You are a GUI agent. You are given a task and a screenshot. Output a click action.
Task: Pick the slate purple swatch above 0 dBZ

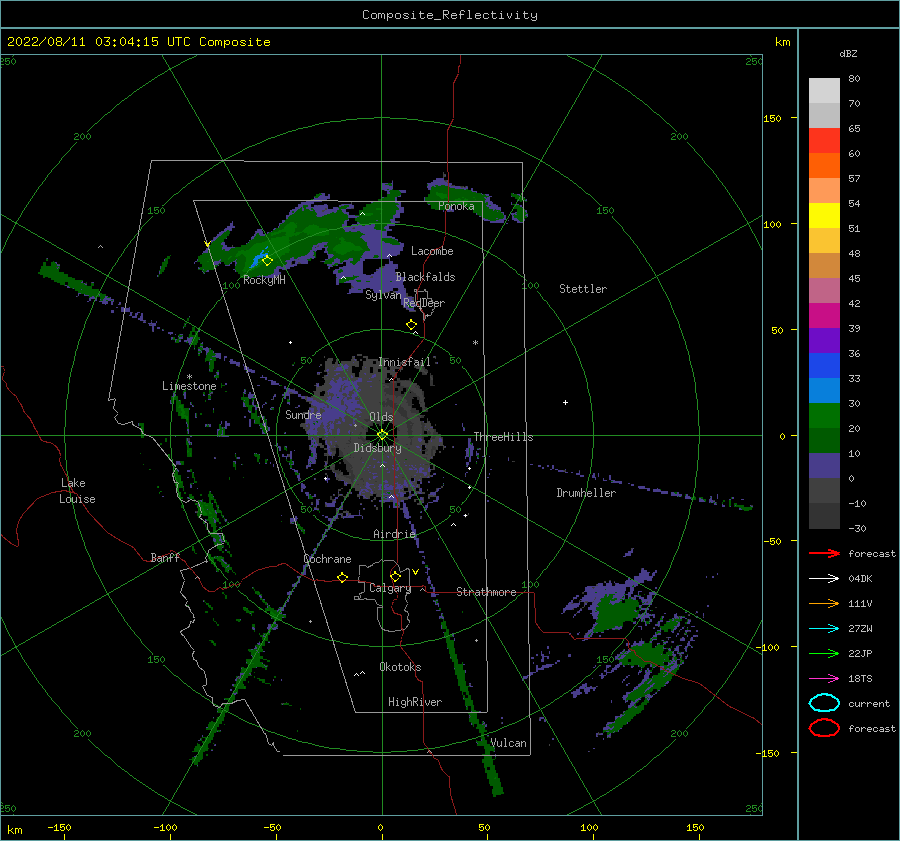pyautogui.click(x=824, y=465)
